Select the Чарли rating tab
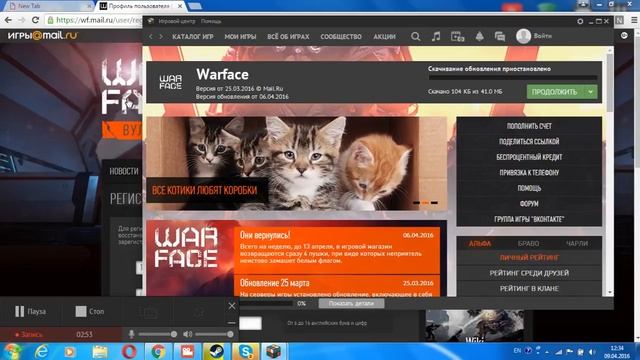Viewport: 640px width, 360px height. [x=576, y=244]
